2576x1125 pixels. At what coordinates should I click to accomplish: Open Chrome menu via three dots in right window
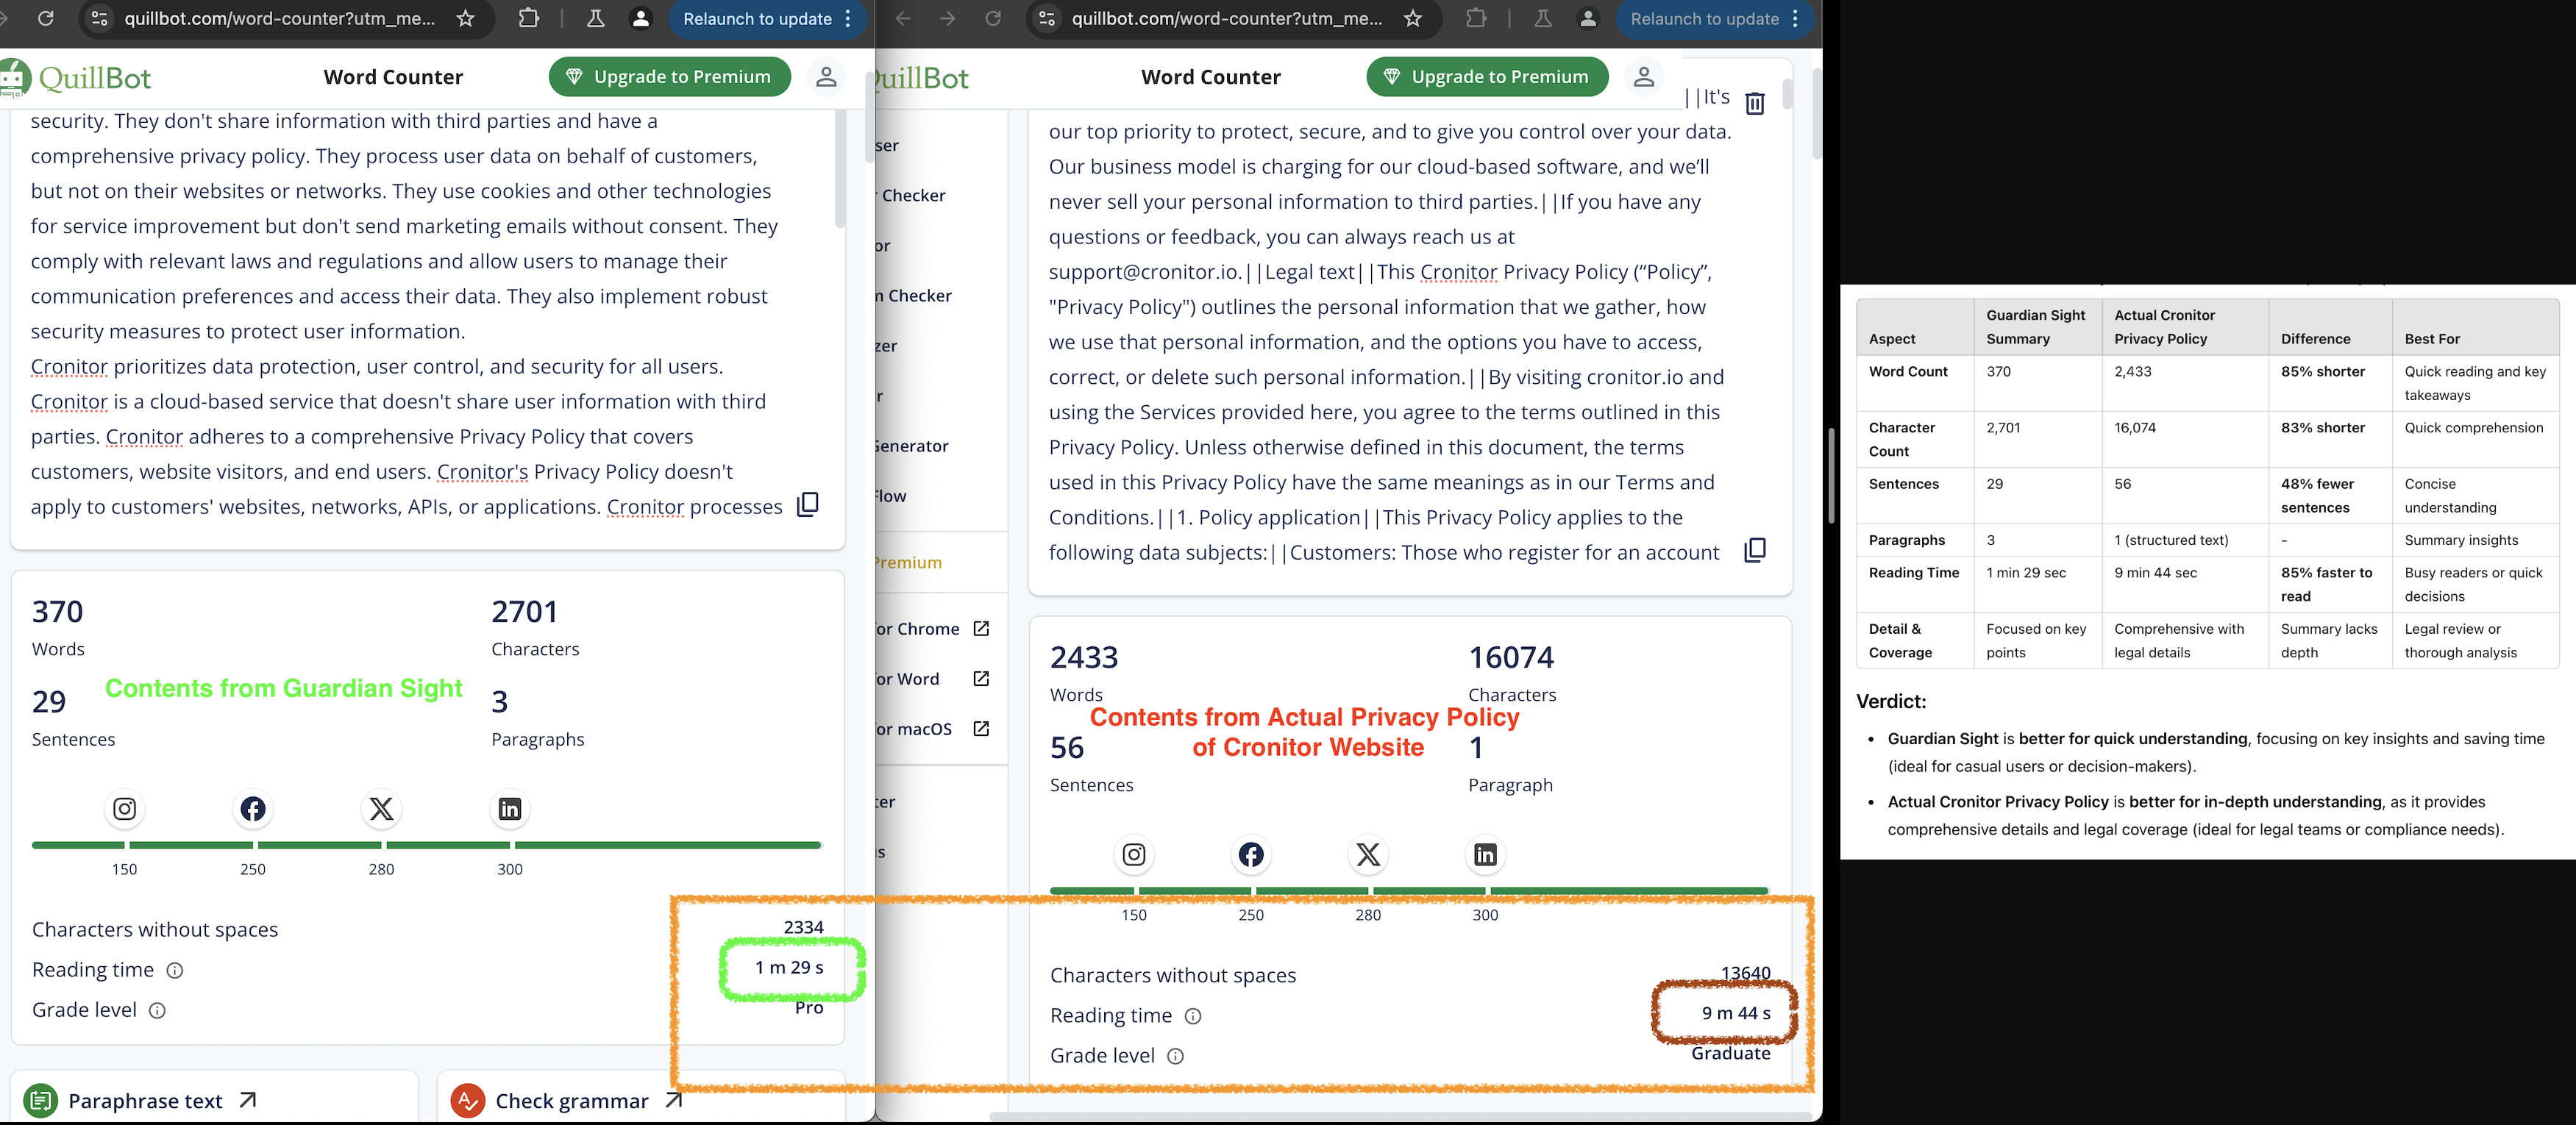1795,18
